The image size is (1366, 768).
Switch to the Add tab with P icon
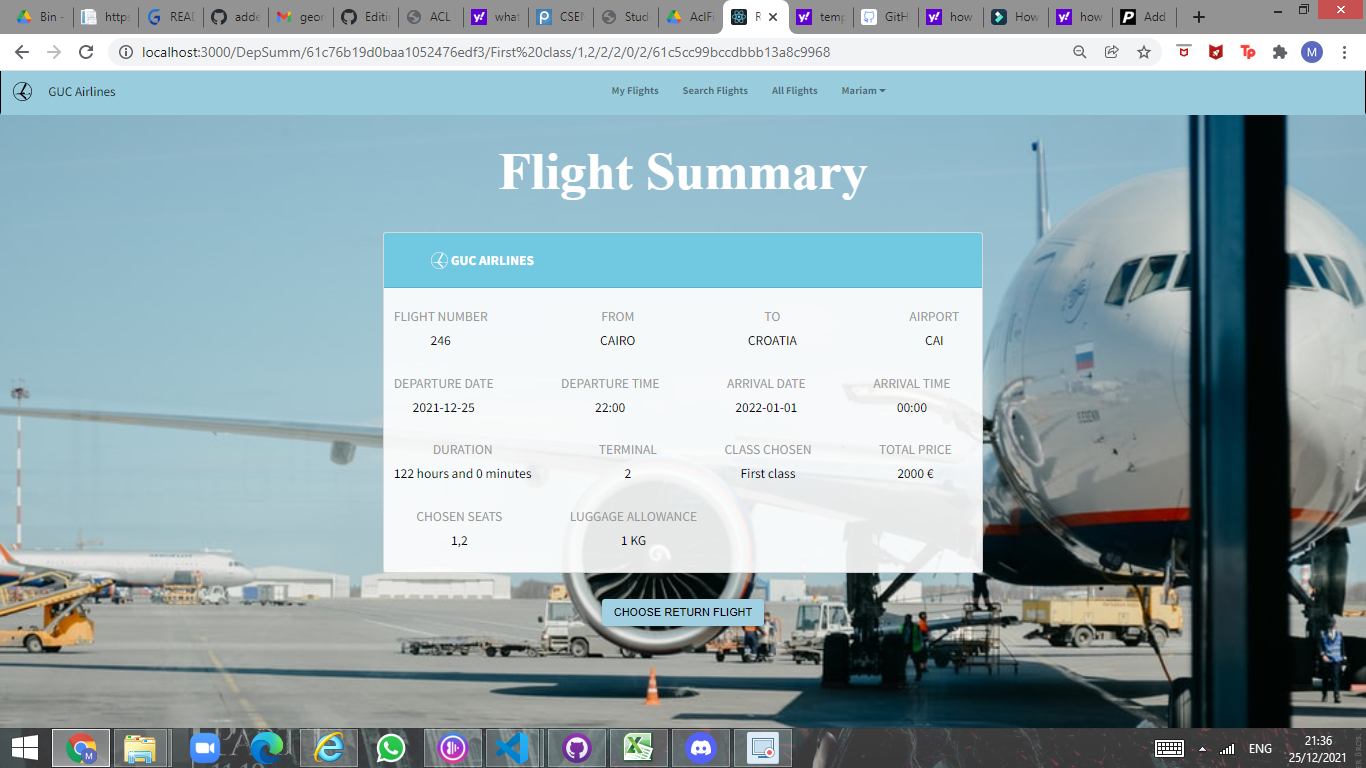coord(1144,17)
